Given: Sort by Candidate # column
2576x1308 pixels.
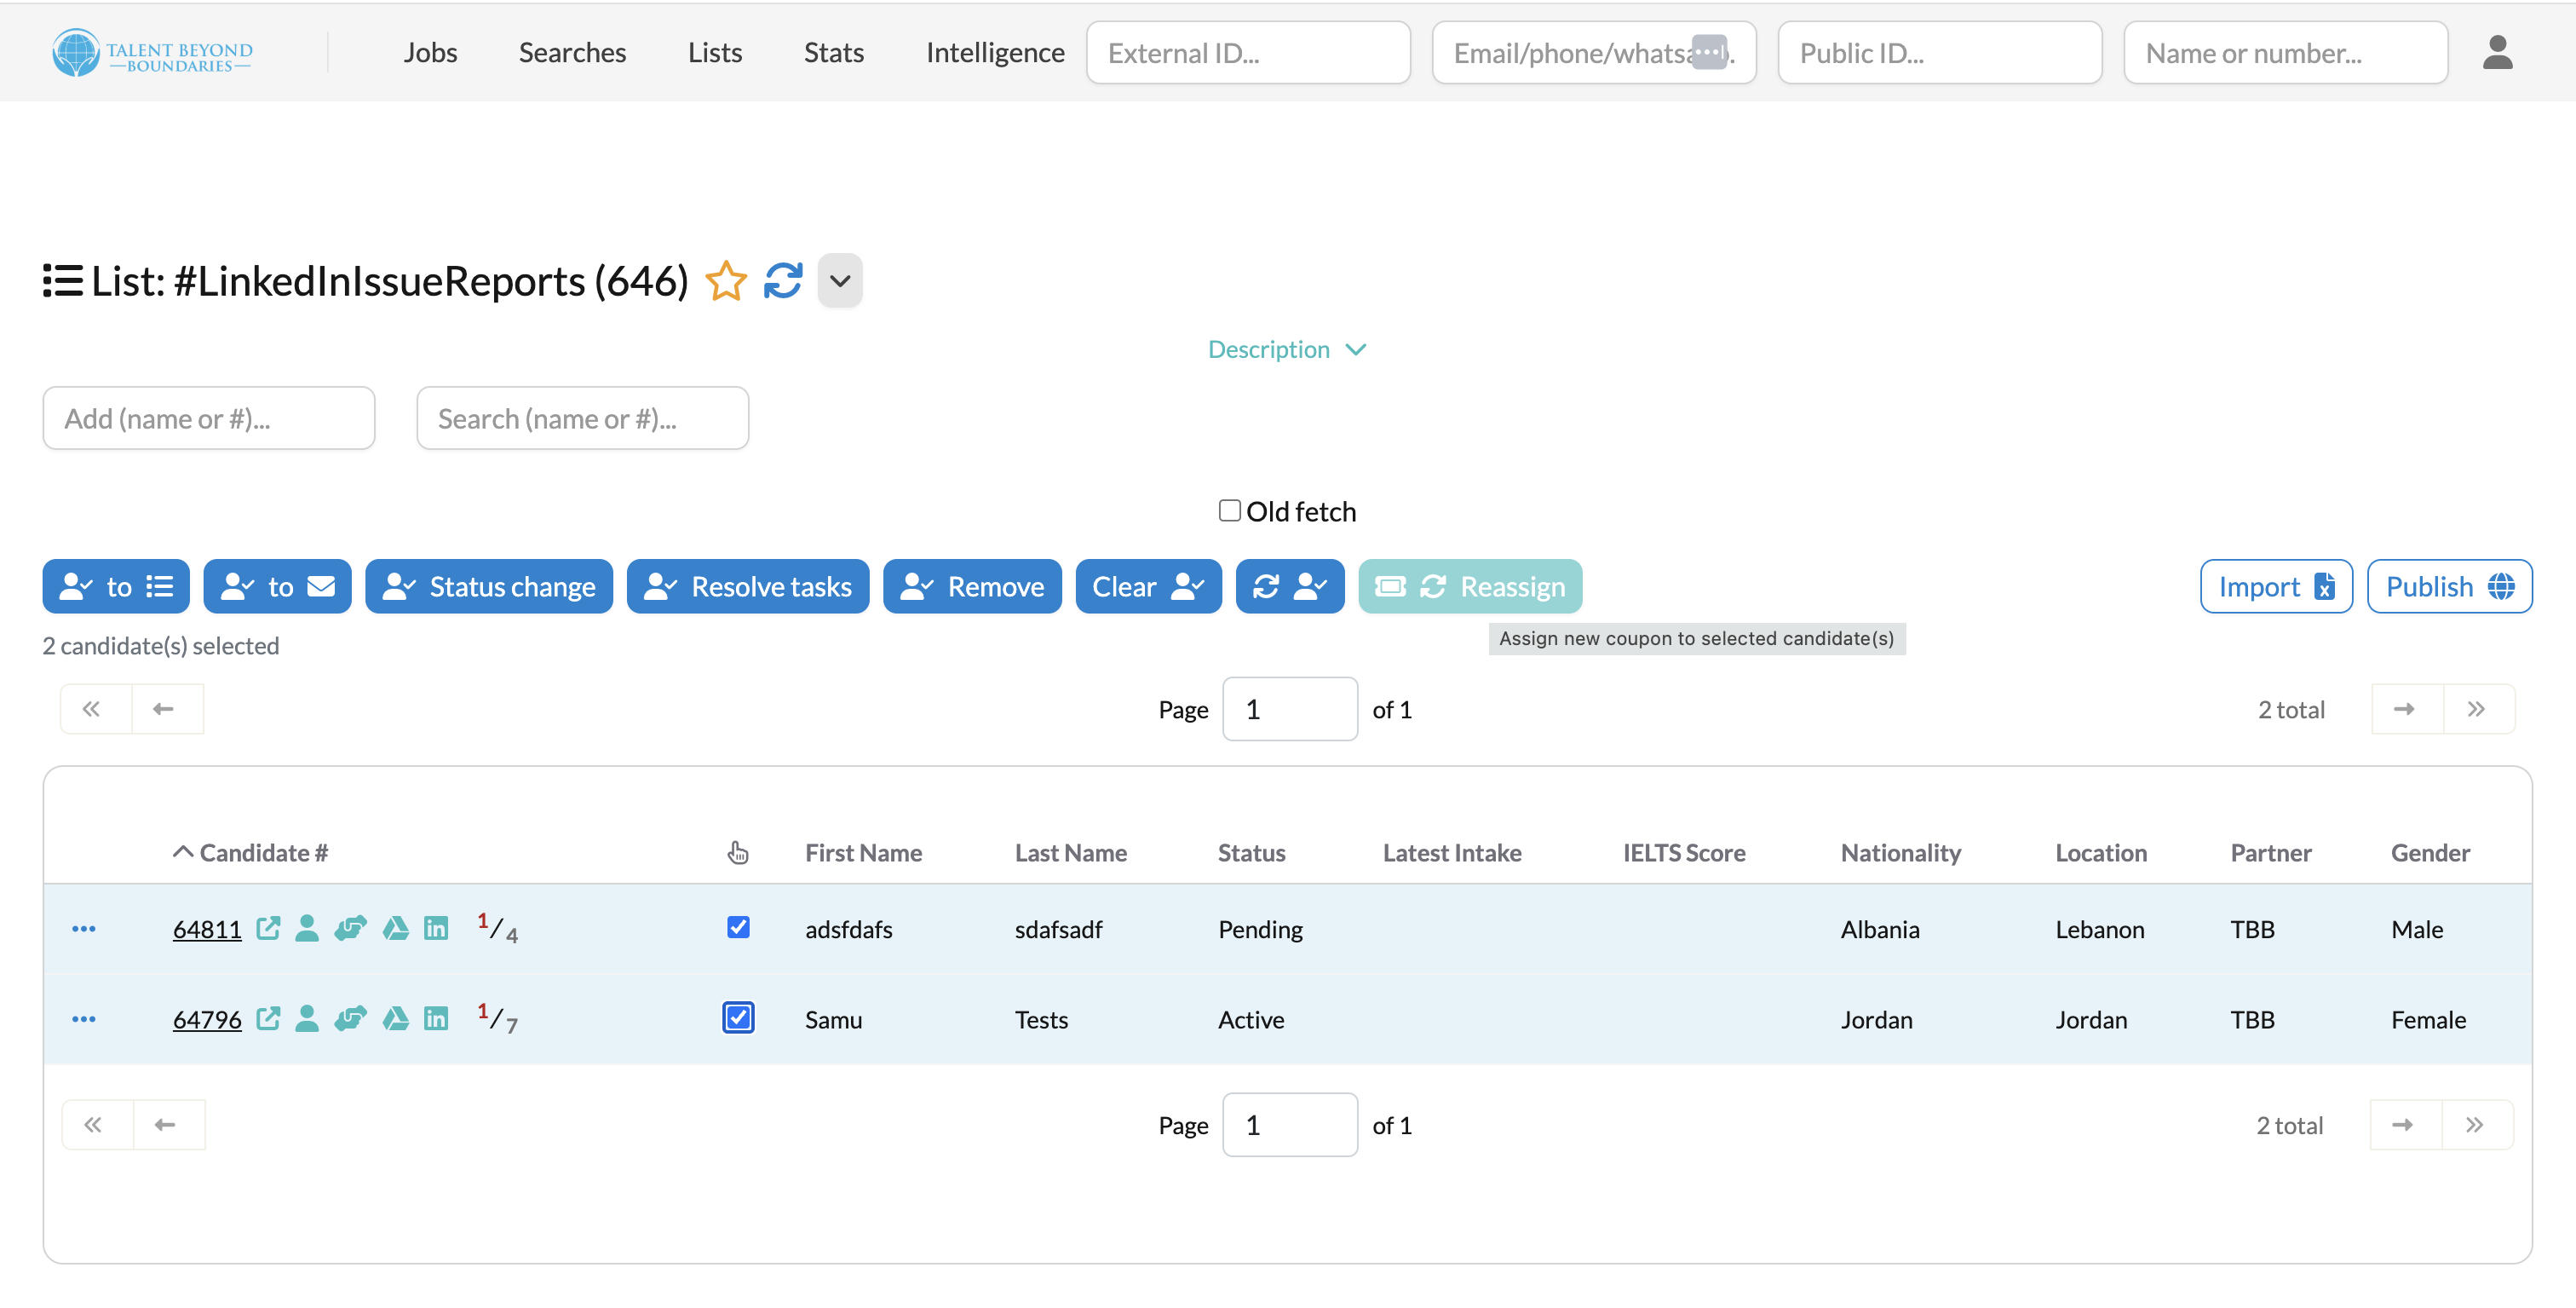Looking at the screenshot, I should (x=251, y=852).
